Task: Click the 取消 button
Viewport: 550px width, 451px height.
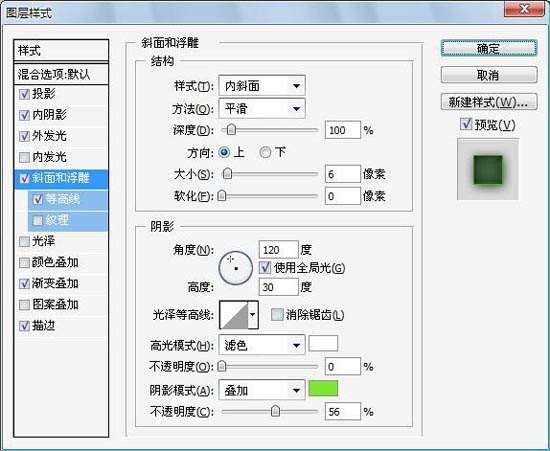Action: 489,75
